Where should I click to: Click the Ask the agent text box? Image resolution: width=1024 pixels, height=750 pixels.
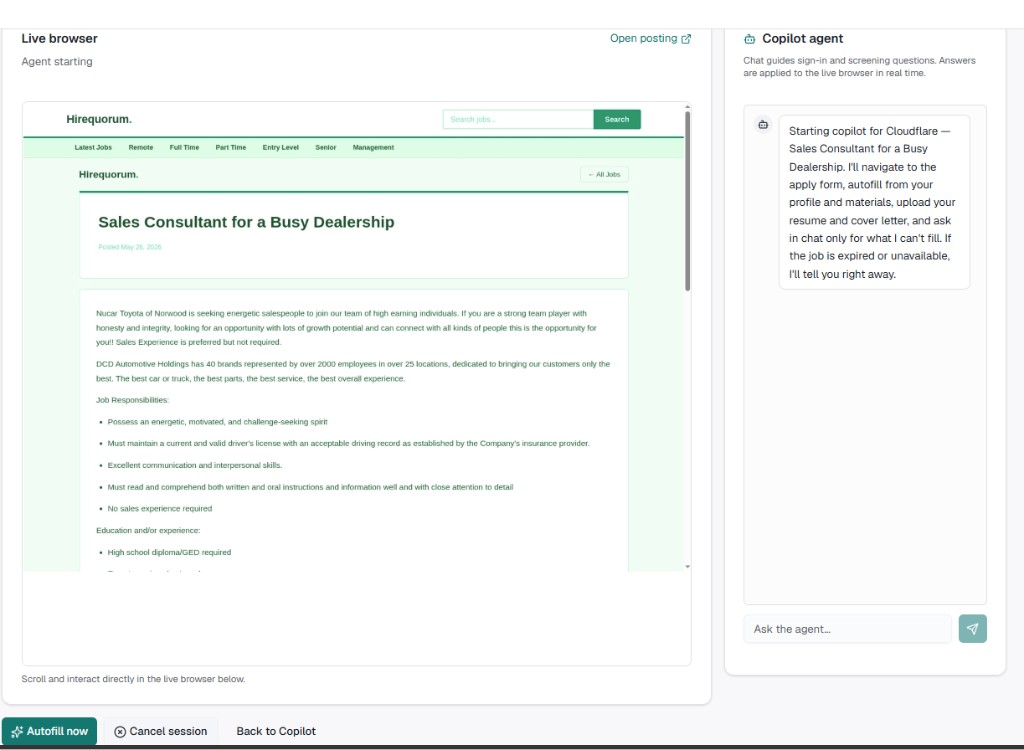click(847, 628)
